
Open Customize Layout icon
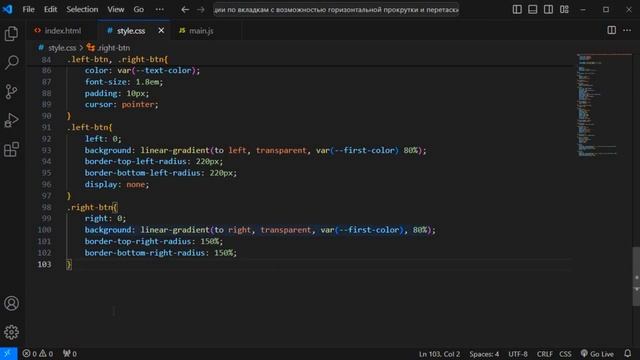pyautogui.click(x=564, y=9)
